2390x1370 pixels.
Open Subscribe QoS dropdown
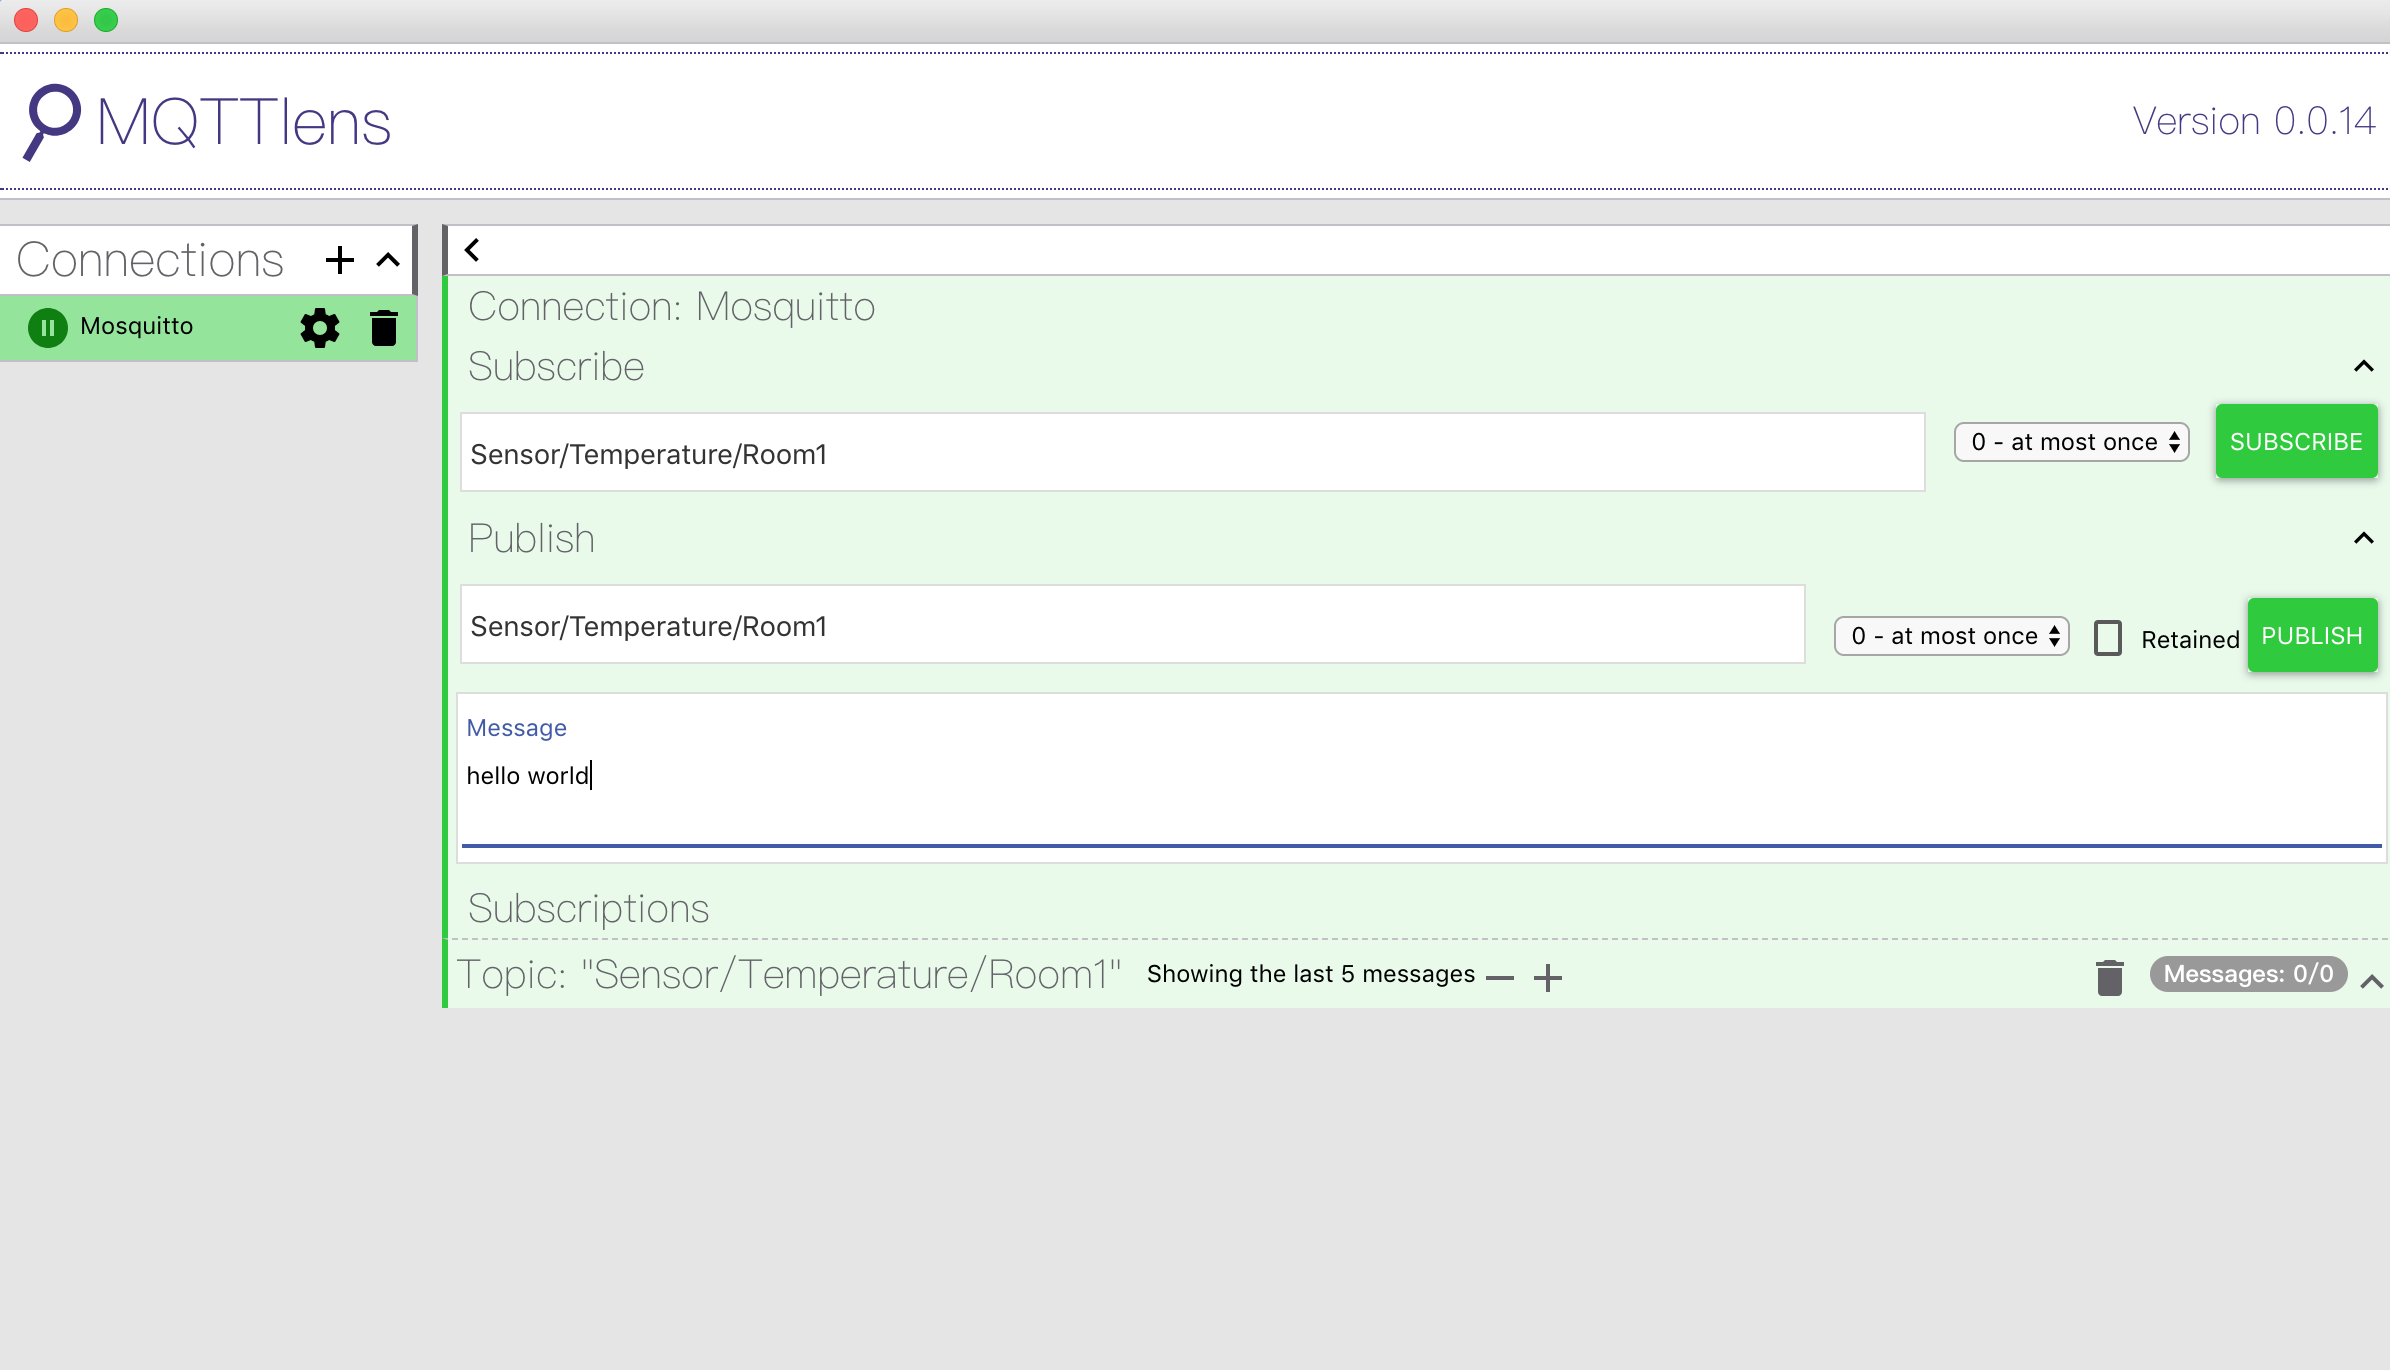click(2072, 442)
